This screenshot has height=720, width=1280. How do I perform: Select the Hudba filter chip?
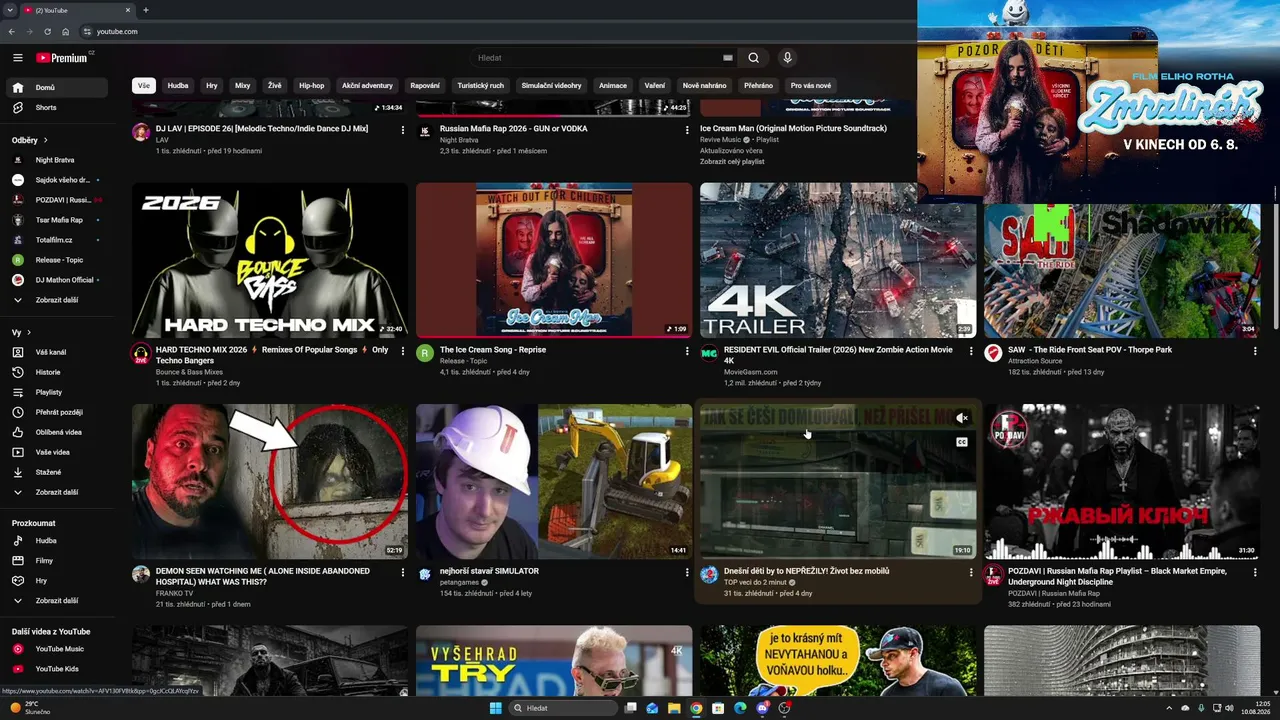178,85
